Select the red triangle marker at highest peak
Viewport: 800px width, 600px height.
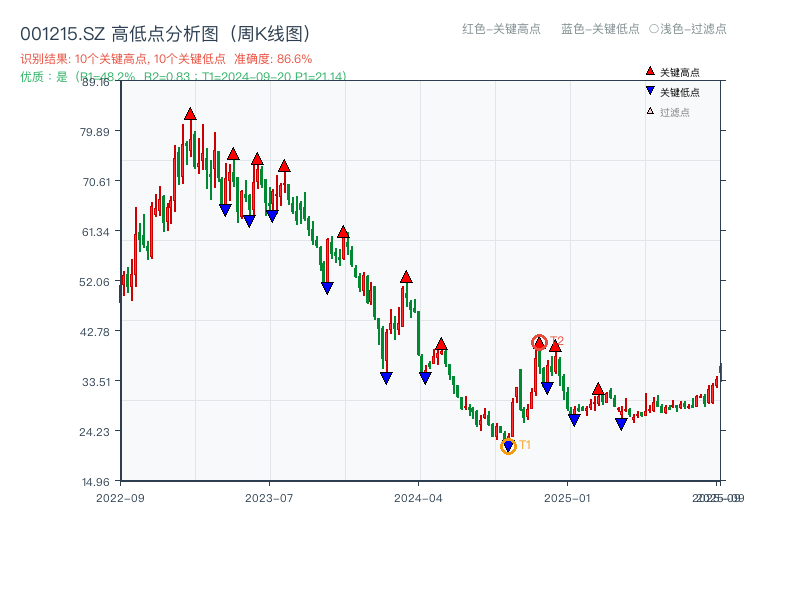[x=190, y=114]
